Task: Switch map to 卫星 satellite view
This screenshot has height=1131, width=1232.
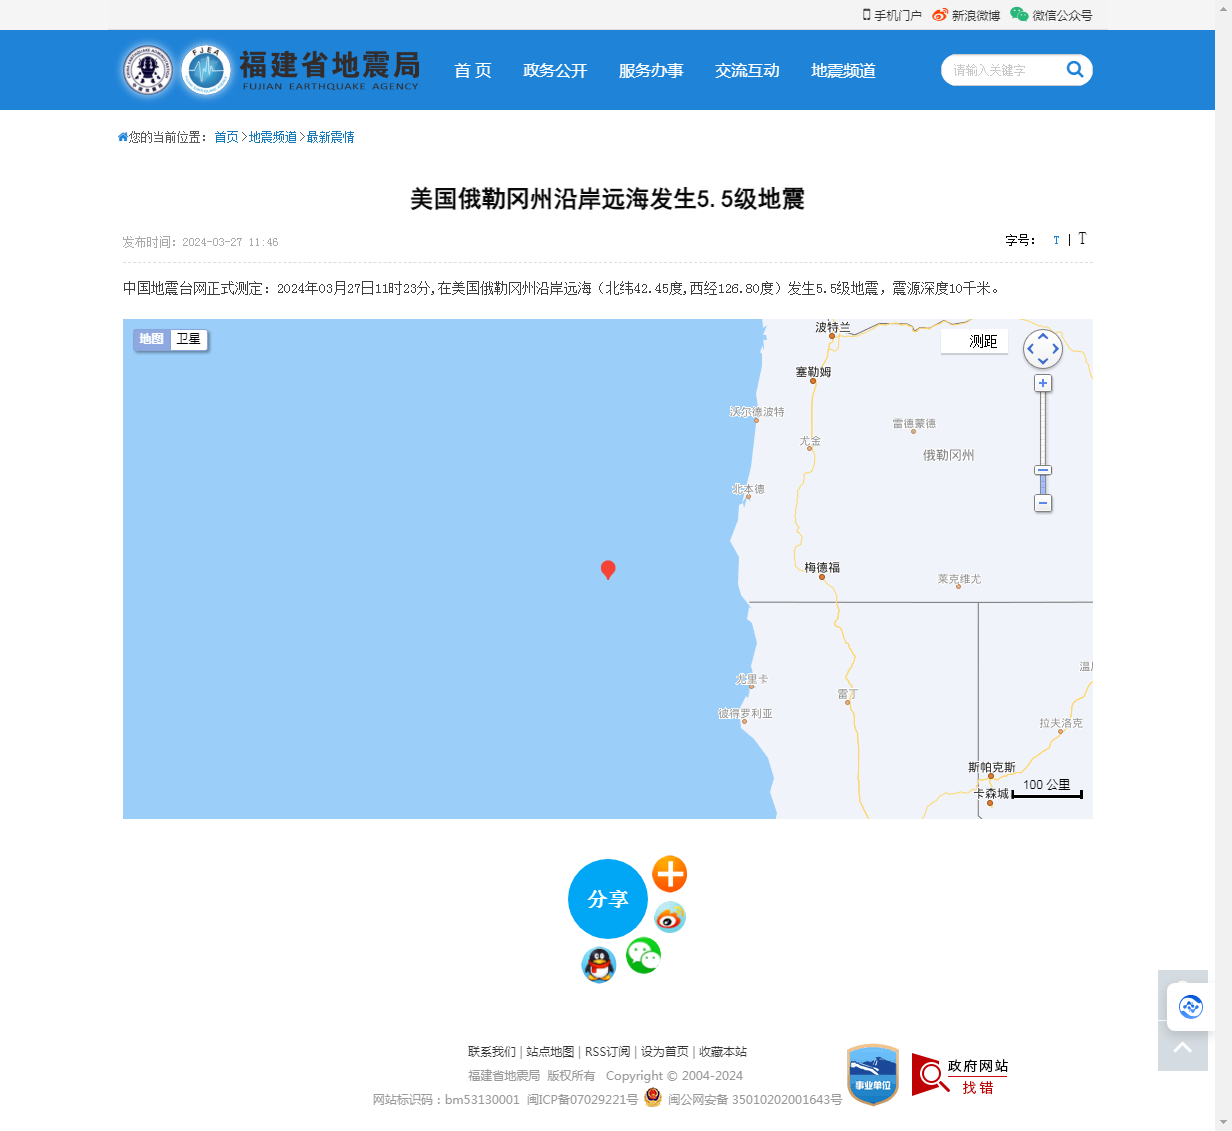Action: tap(188, 339)
